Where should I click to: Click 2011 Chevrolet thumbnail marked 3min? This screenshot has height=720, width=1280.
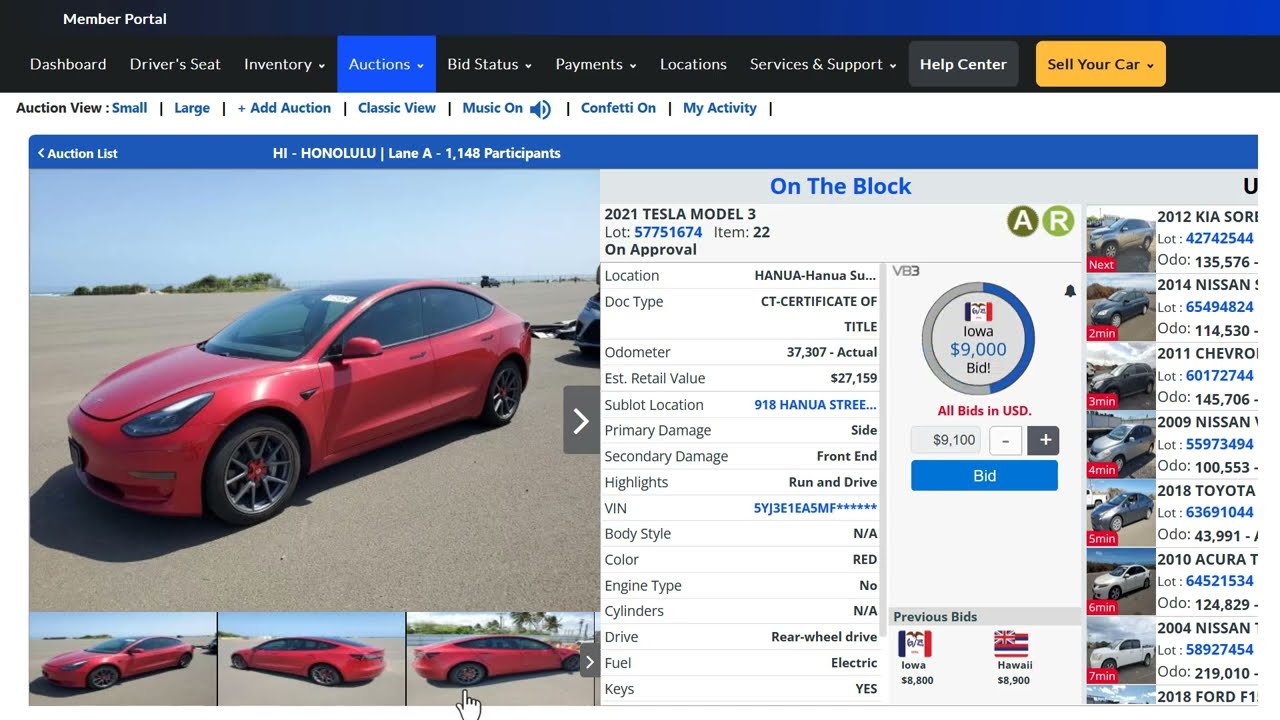point(1121,377)
